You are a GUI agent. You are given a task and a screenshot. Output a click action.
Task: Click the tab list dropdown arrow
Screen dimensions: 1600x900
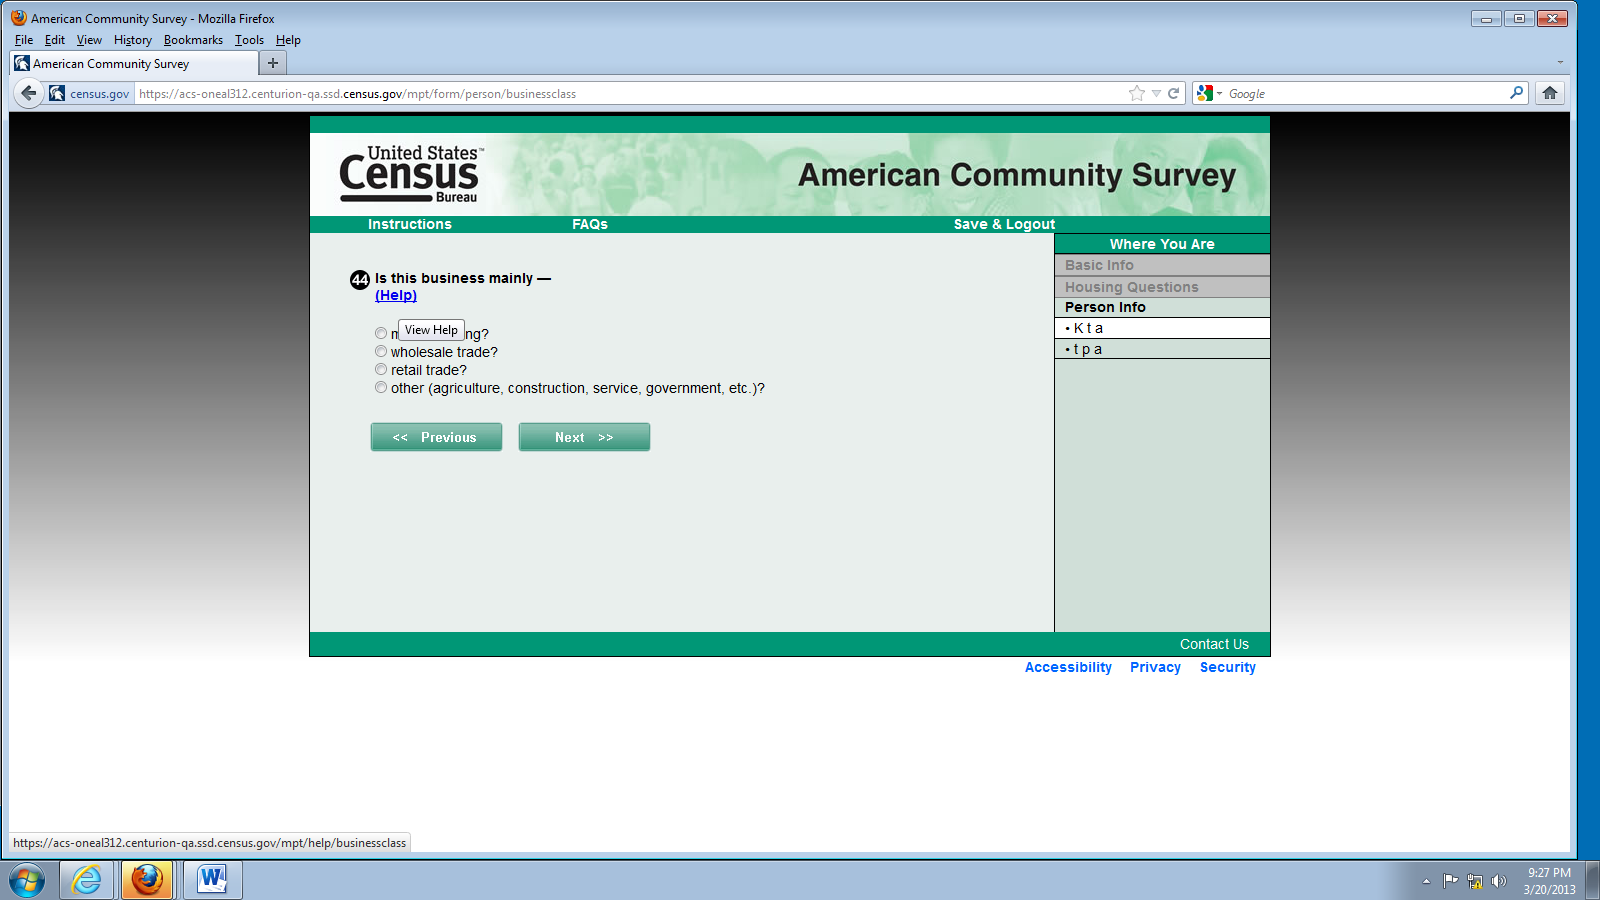pos(1560,63)
